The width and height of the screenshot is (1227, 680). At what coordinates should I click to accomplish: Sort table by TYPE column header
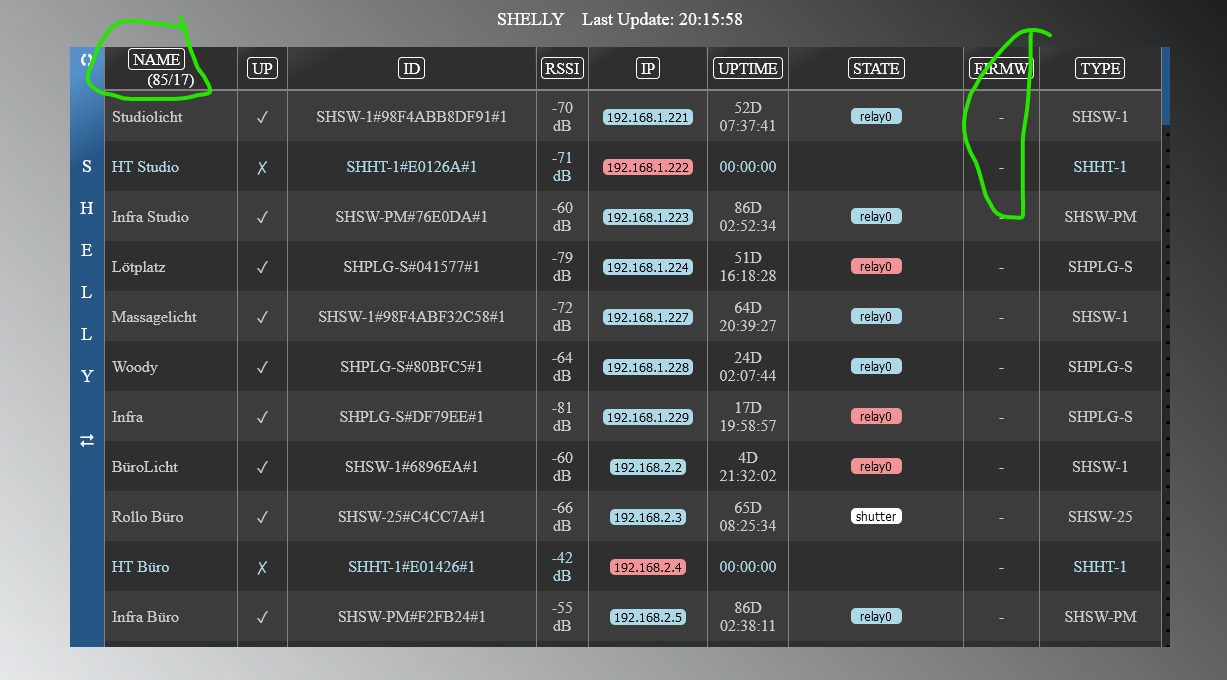pyautogui.click(x=1100, y=69)
